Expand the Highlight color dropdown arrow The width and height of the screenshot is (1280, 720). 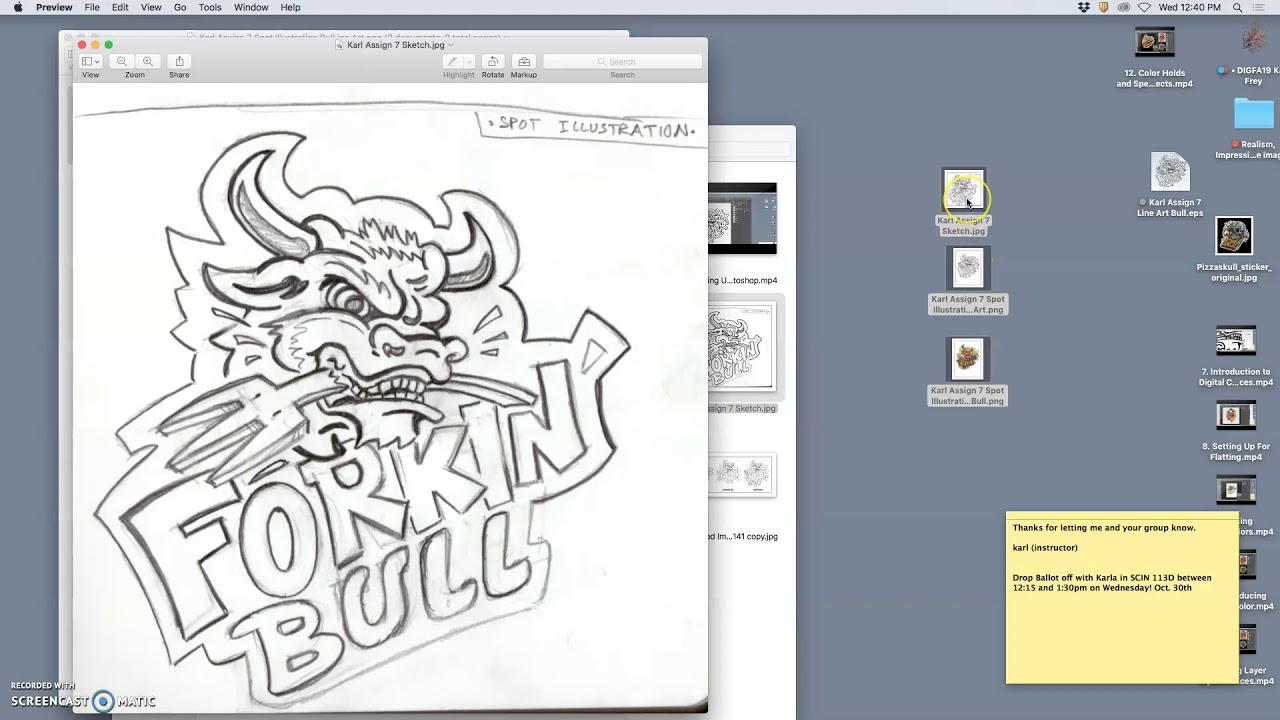[x=468, y=61]
